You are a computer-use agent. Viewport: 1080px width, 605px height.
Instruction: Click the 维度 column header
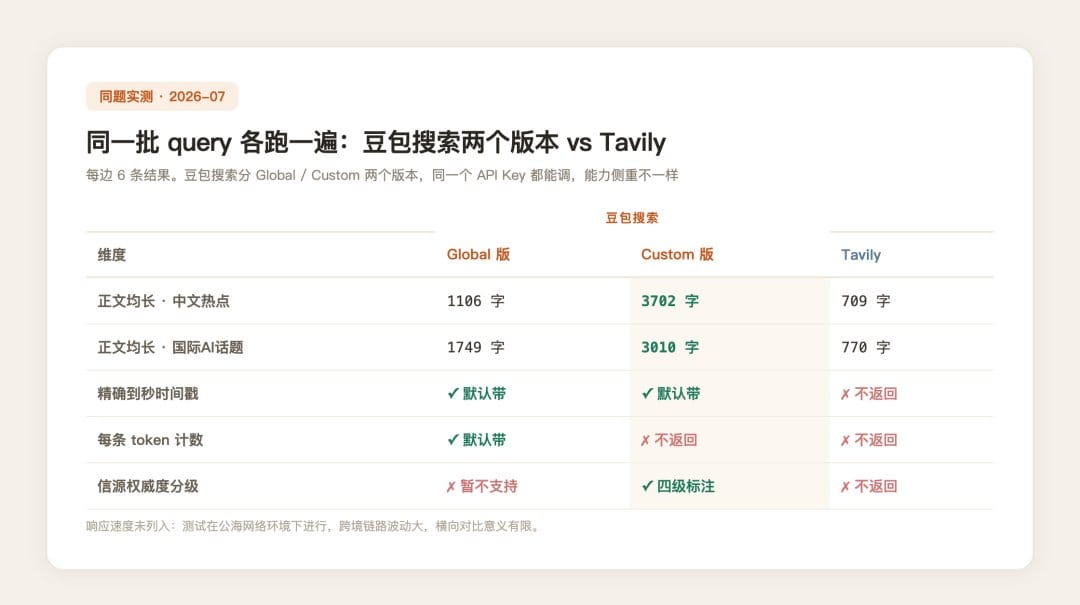[x=112, y=255]
